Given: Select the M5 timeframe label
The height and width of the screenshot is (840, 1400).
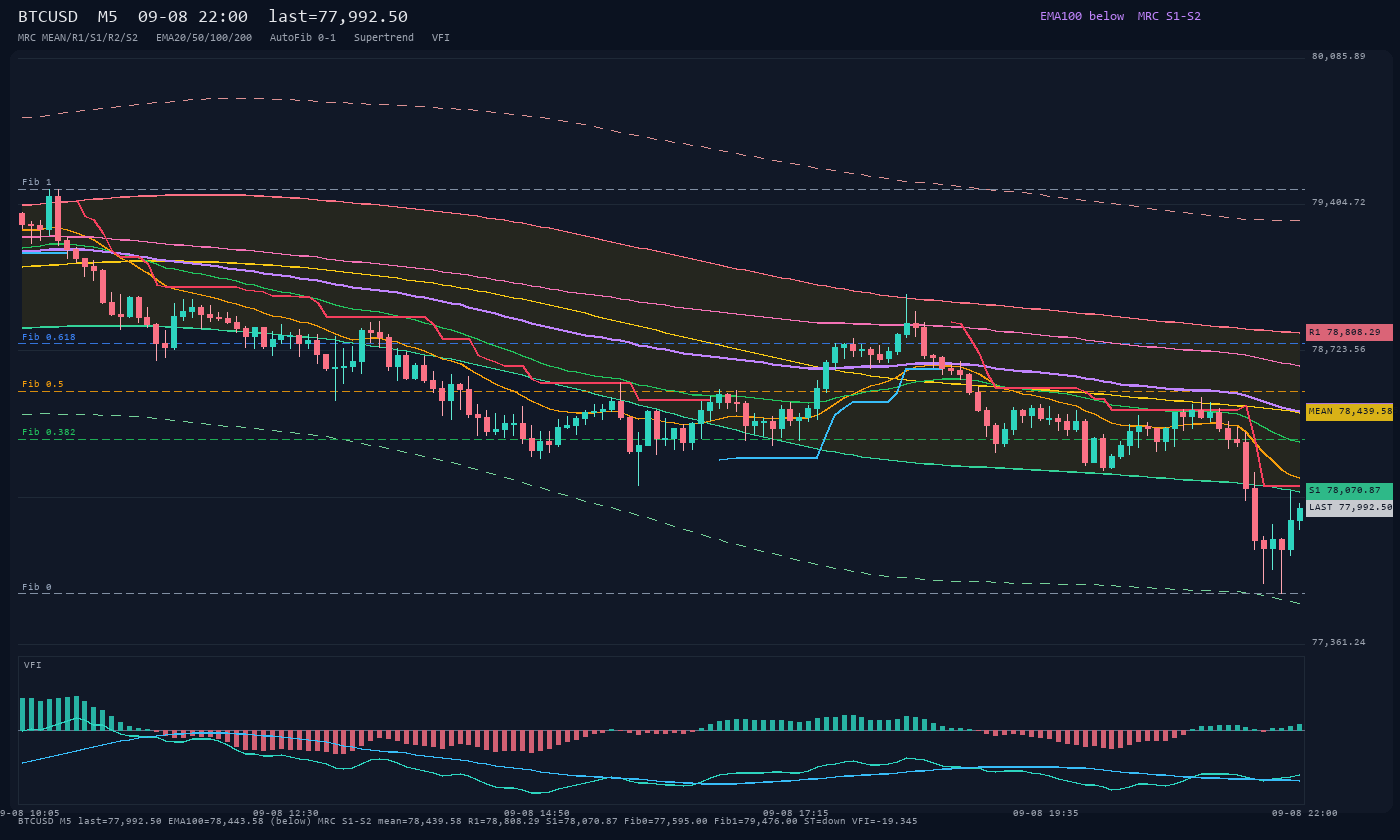Looking at the screenshot, I should tap(107, 16).
